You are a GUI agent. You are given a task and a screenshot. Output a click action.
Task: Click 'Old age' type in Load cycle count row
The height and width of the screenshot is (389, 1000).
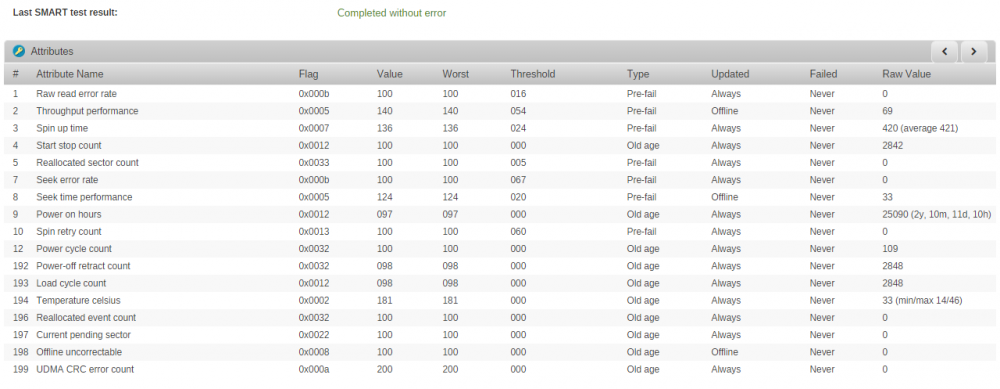coord(643,283)
